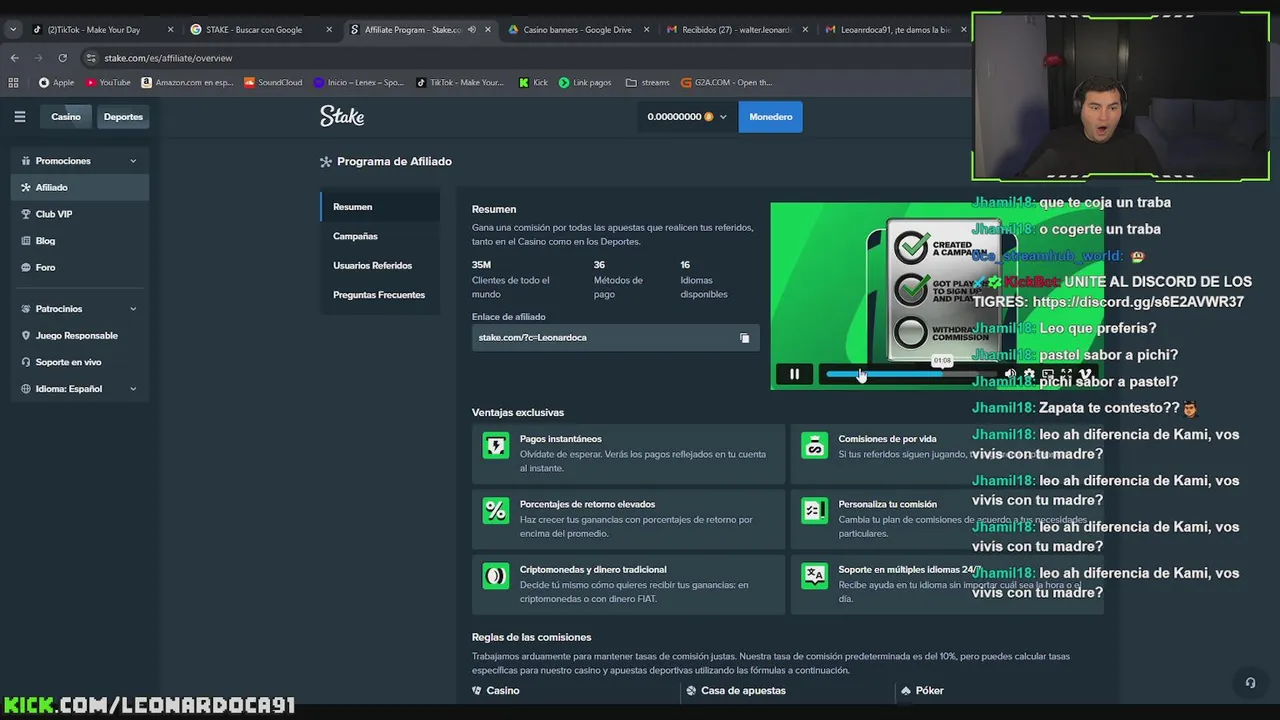Select the Deportes button in the header
Screen dimensions: 1280x720
click(x=123, y=117)
